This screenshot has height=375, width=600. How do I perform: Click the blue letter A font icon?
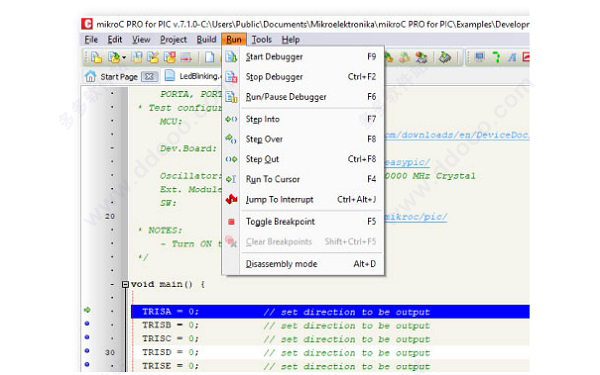pos(512,58)
